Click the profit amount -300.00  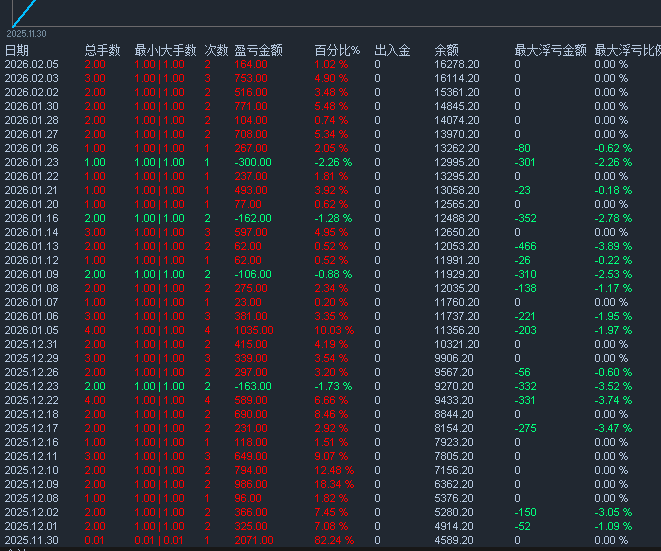tap(253, 162)
